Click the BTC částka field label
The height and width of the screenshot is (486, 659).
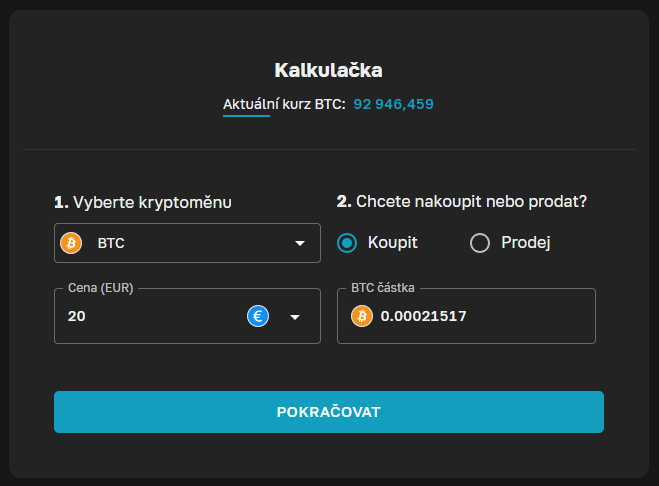[383, 288]
